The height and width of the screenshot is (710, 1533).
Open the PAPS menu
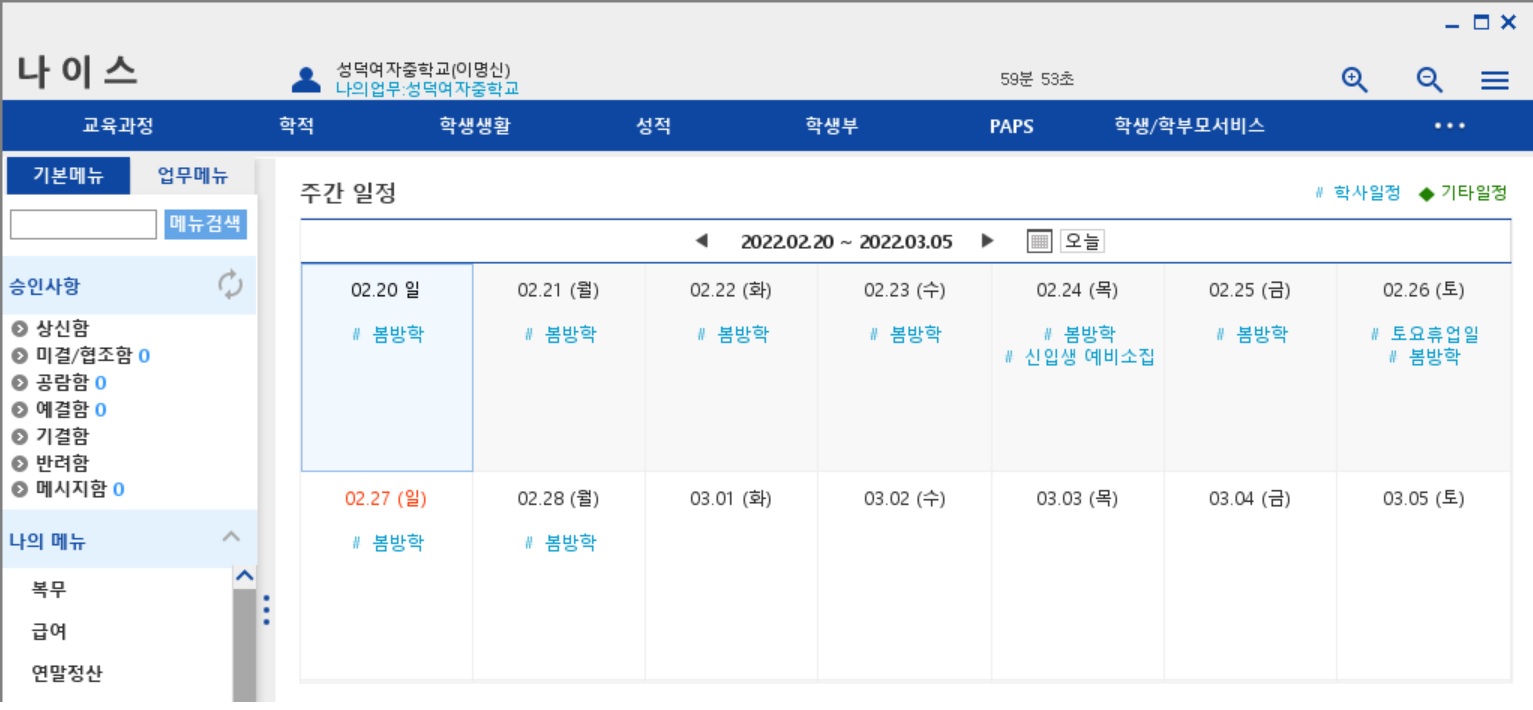click(x=1011, y=127)
